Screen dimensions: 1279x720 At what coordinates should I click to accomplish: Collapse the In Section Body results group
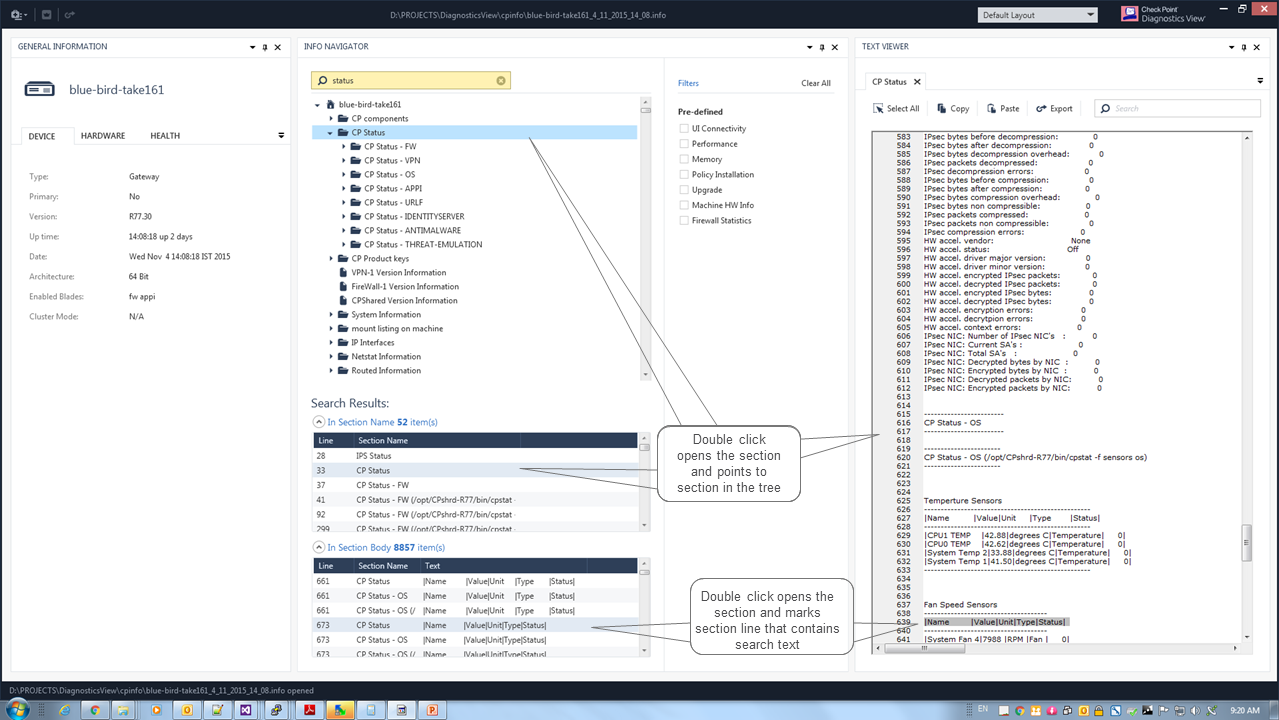pyautogui.click(x=319, y=547)
